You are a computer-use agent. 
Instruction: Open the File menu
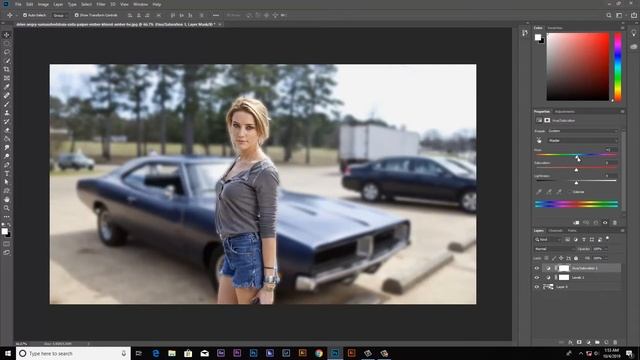(18, 4)
